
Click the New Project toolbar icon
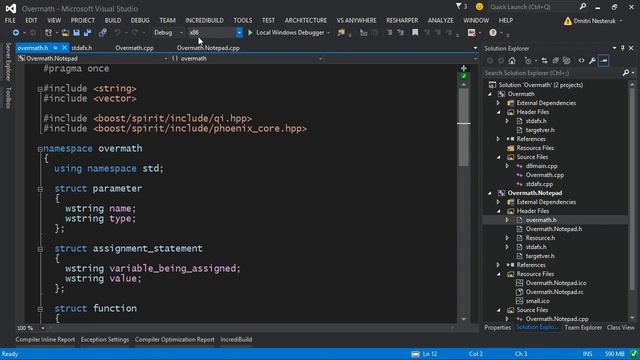tap(49, 33)
